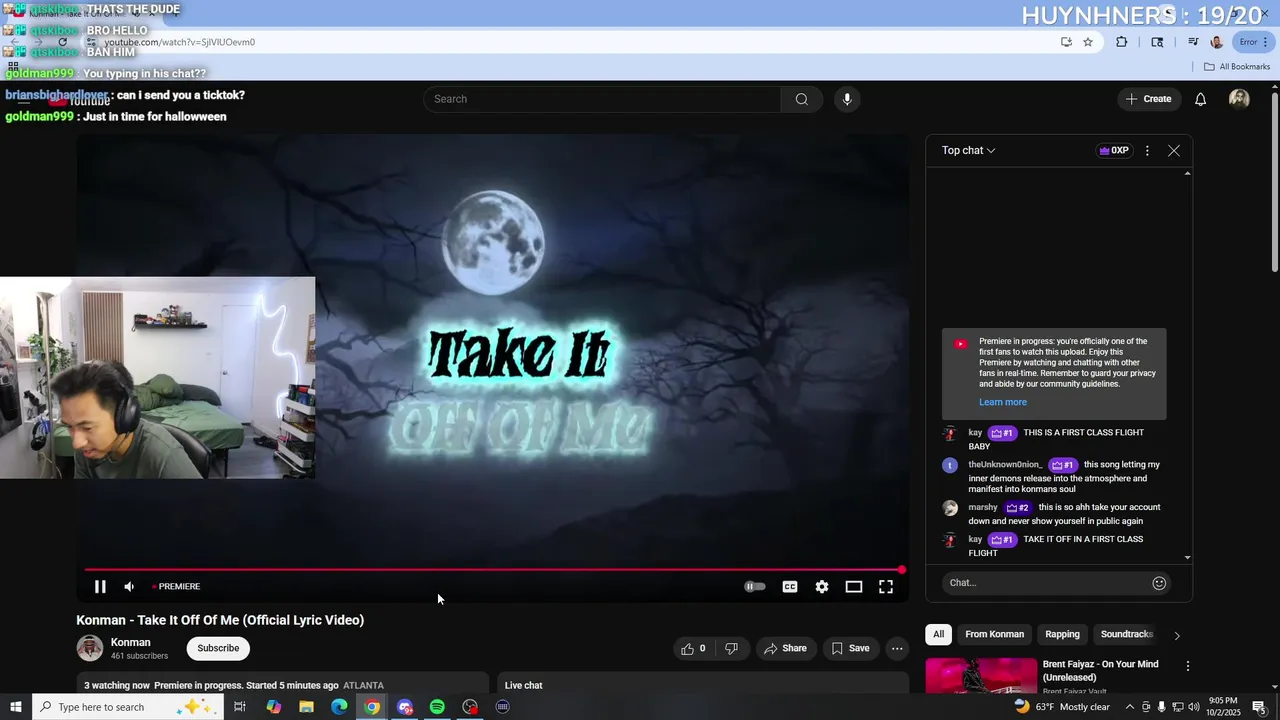Open File Explorer from taskbar
The image size is (1280, 720).
[306, 707]
